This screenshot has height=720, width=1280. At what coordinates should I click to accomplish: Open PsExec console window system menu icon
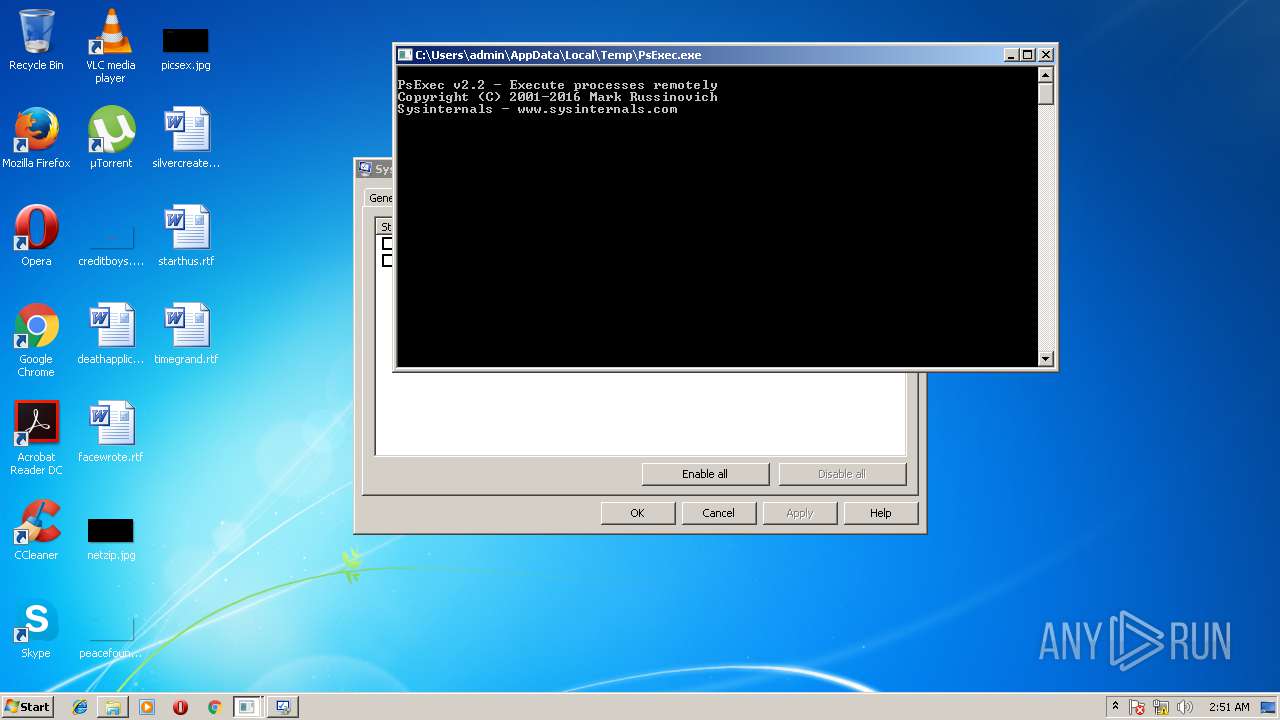pyautogui.click(x=405, y=55)
